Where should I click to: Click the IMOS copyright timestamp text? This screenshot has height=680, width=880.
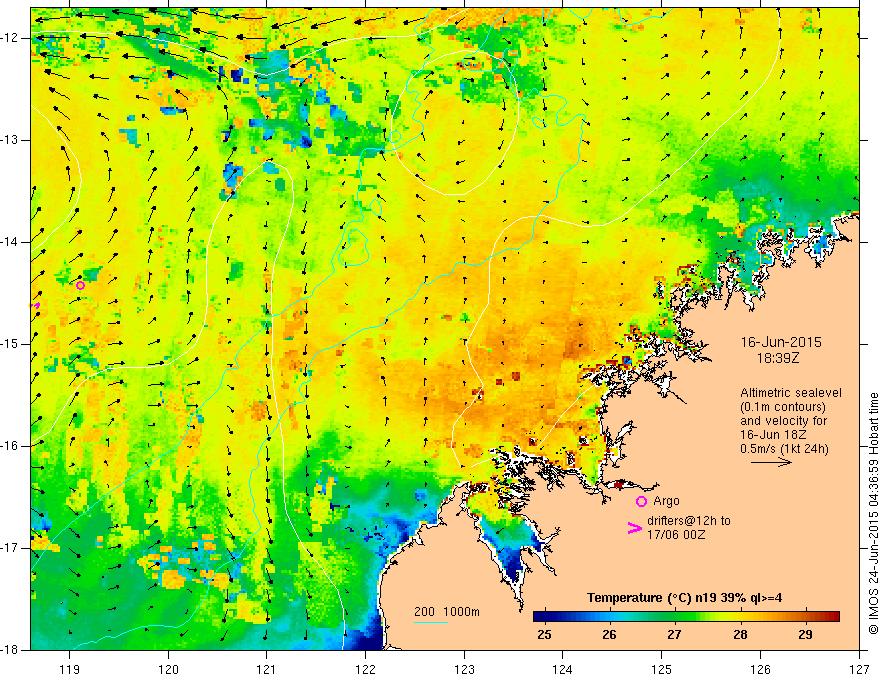pyautogui.click(x=873, y=513)
